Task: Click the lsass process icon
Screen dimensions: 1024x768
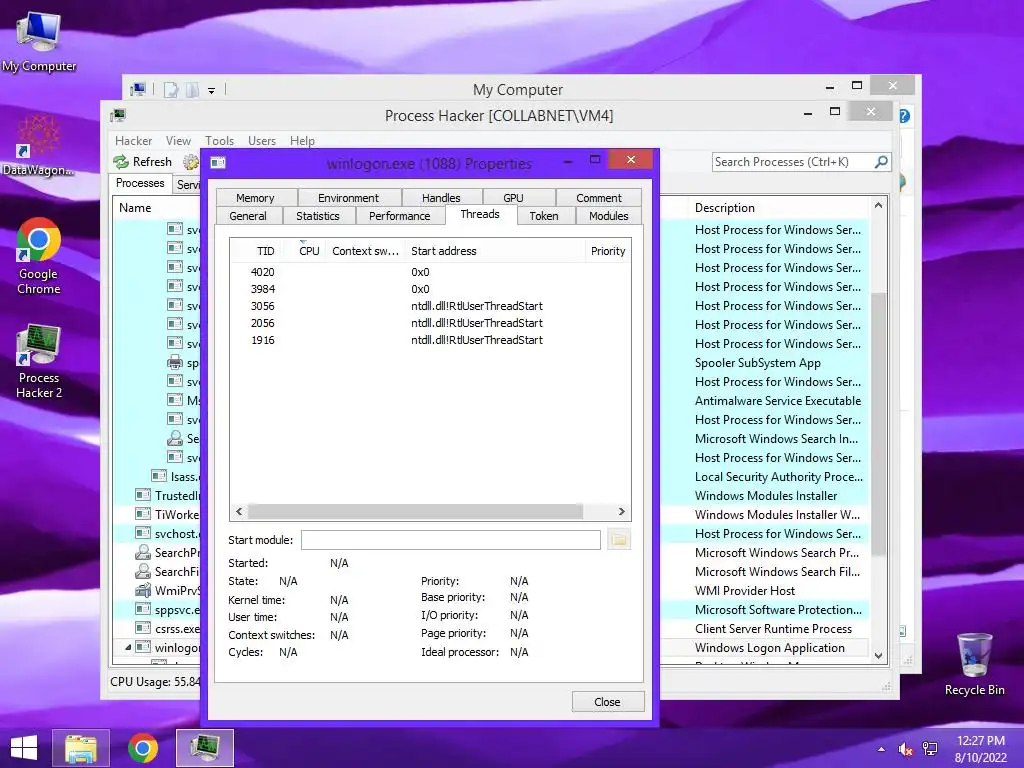Action: coord(159,476)
